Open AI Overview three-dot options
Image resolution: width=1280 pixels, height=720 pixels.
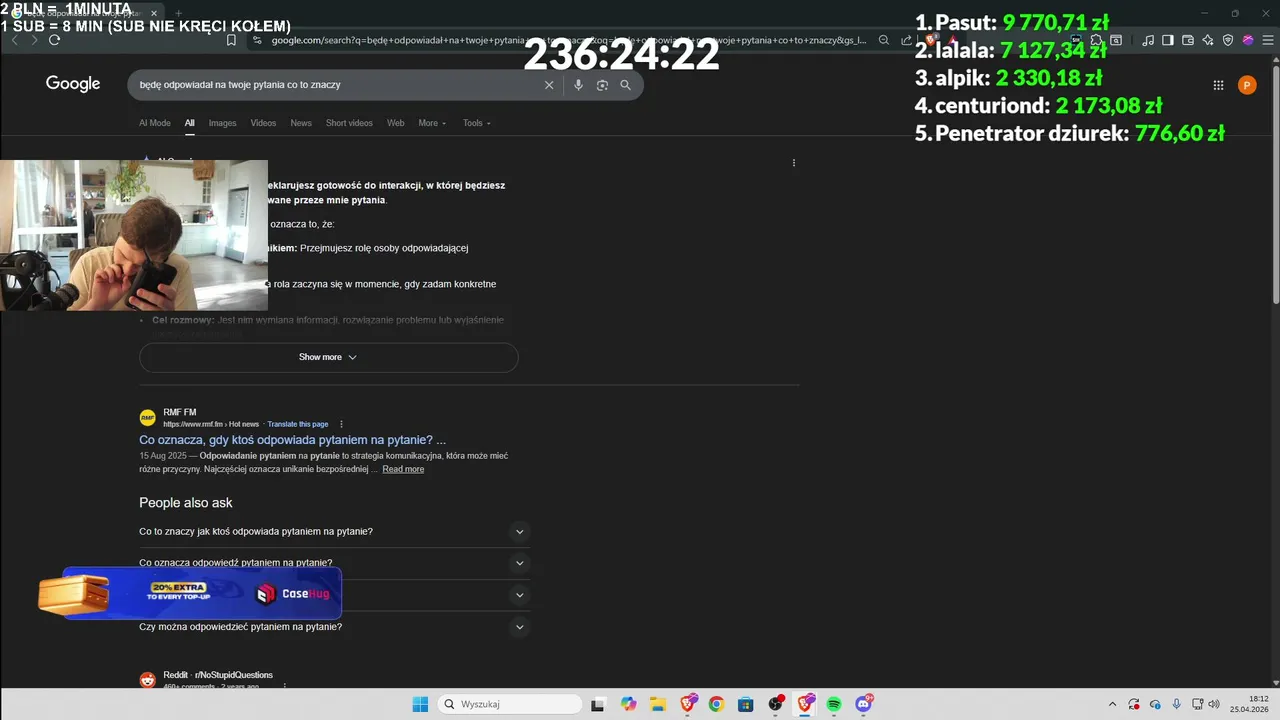point(794,162)
